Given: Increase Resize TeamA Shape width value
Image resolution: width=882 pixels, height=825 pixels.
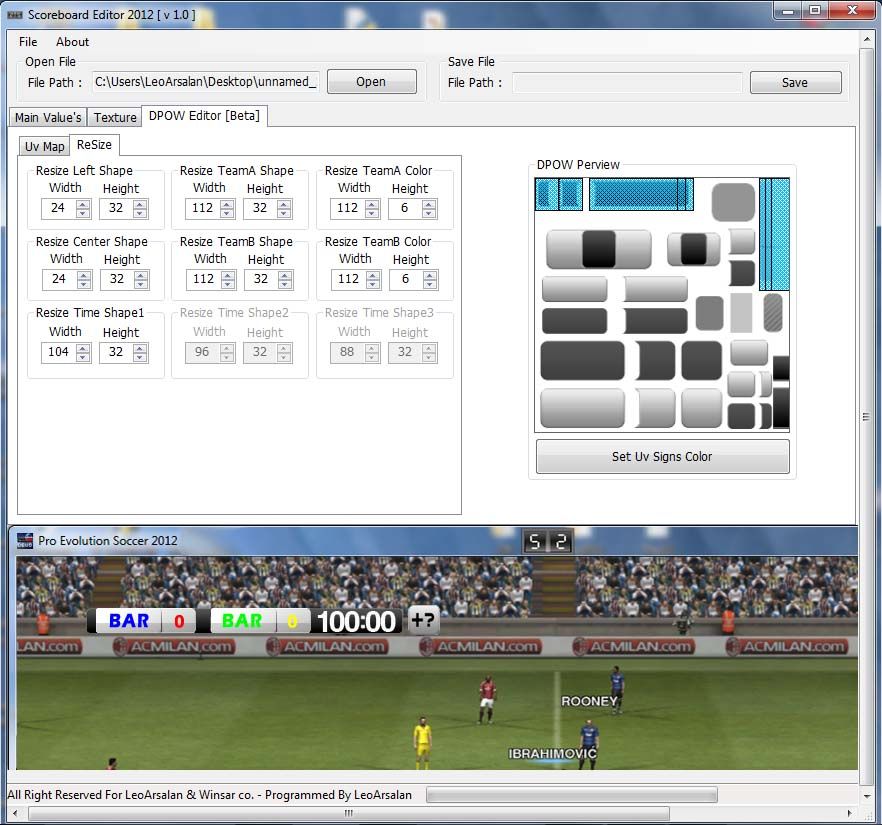Looking at the screenshot, I should [x=228, y=204].
